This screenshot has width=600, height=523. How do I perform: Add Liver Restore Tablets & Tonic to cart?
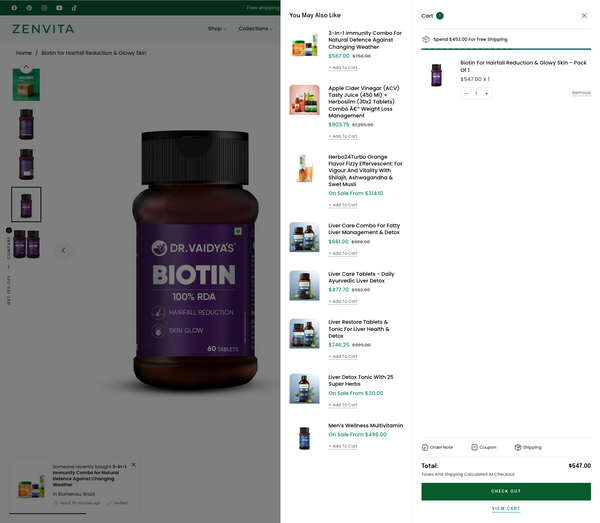[343, 357]
